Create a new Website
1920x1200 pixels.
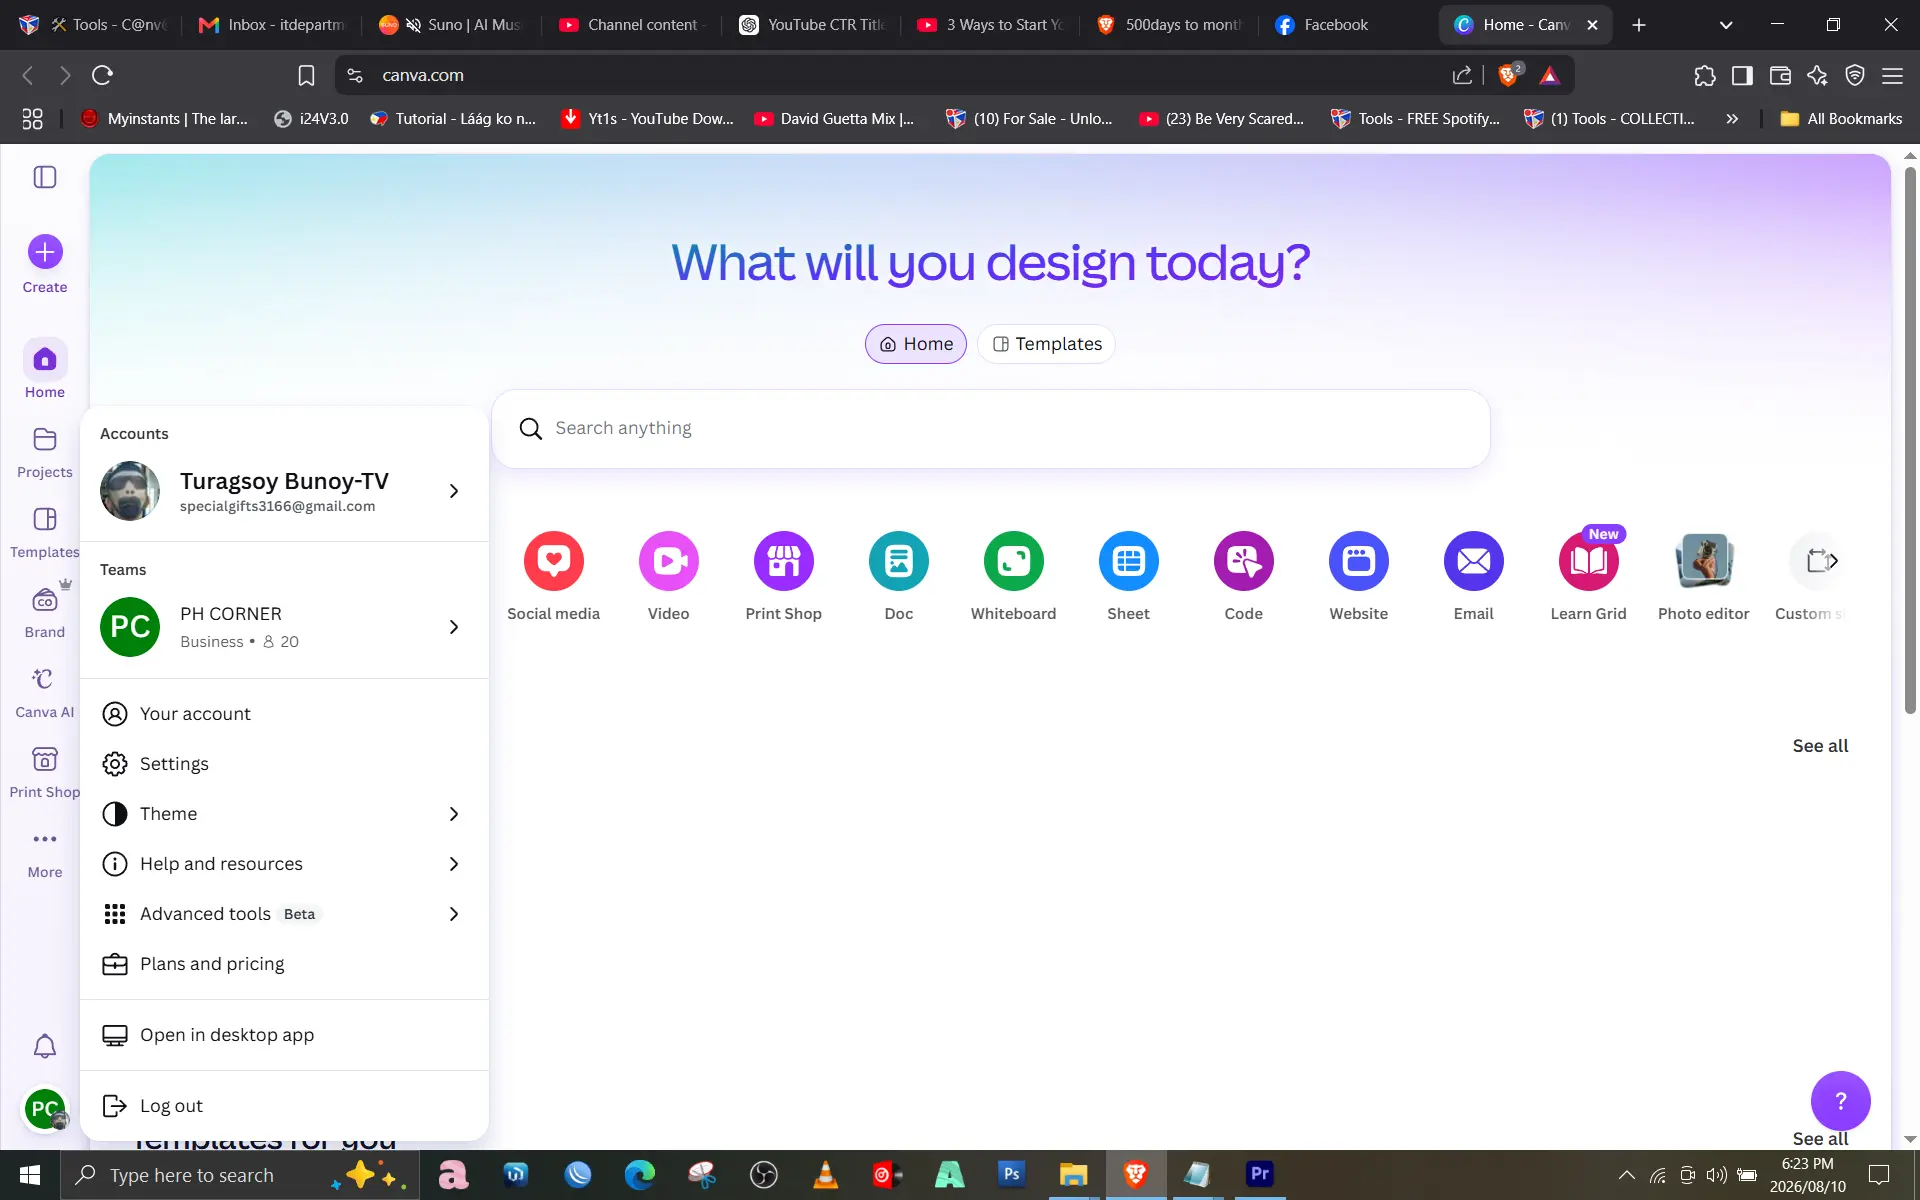[1359, 576]
